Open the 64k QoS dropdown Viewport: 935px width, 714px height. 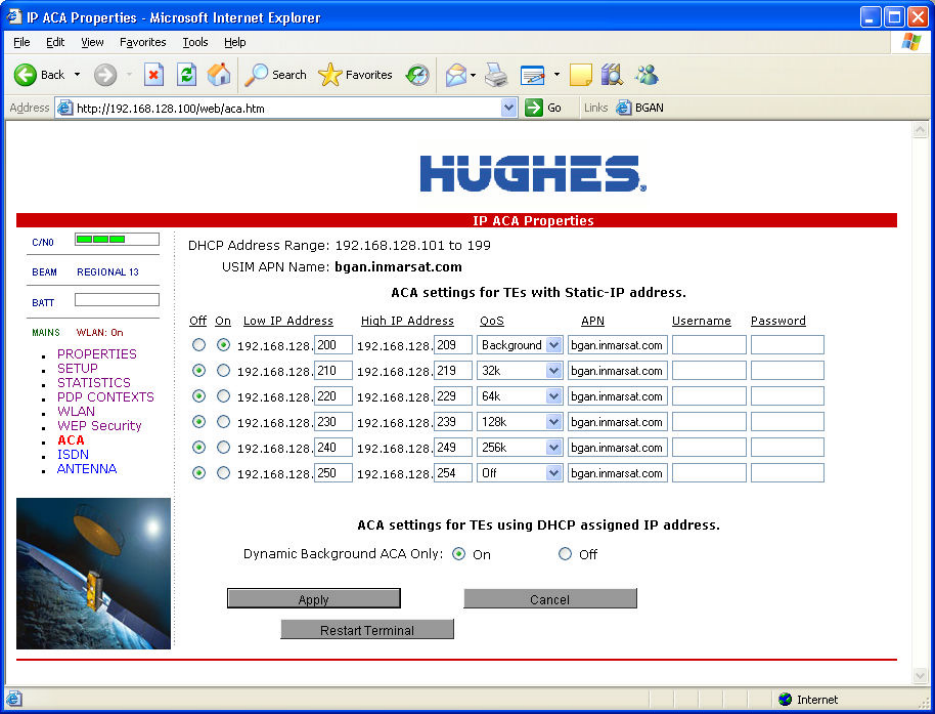[x=554, y=396]
